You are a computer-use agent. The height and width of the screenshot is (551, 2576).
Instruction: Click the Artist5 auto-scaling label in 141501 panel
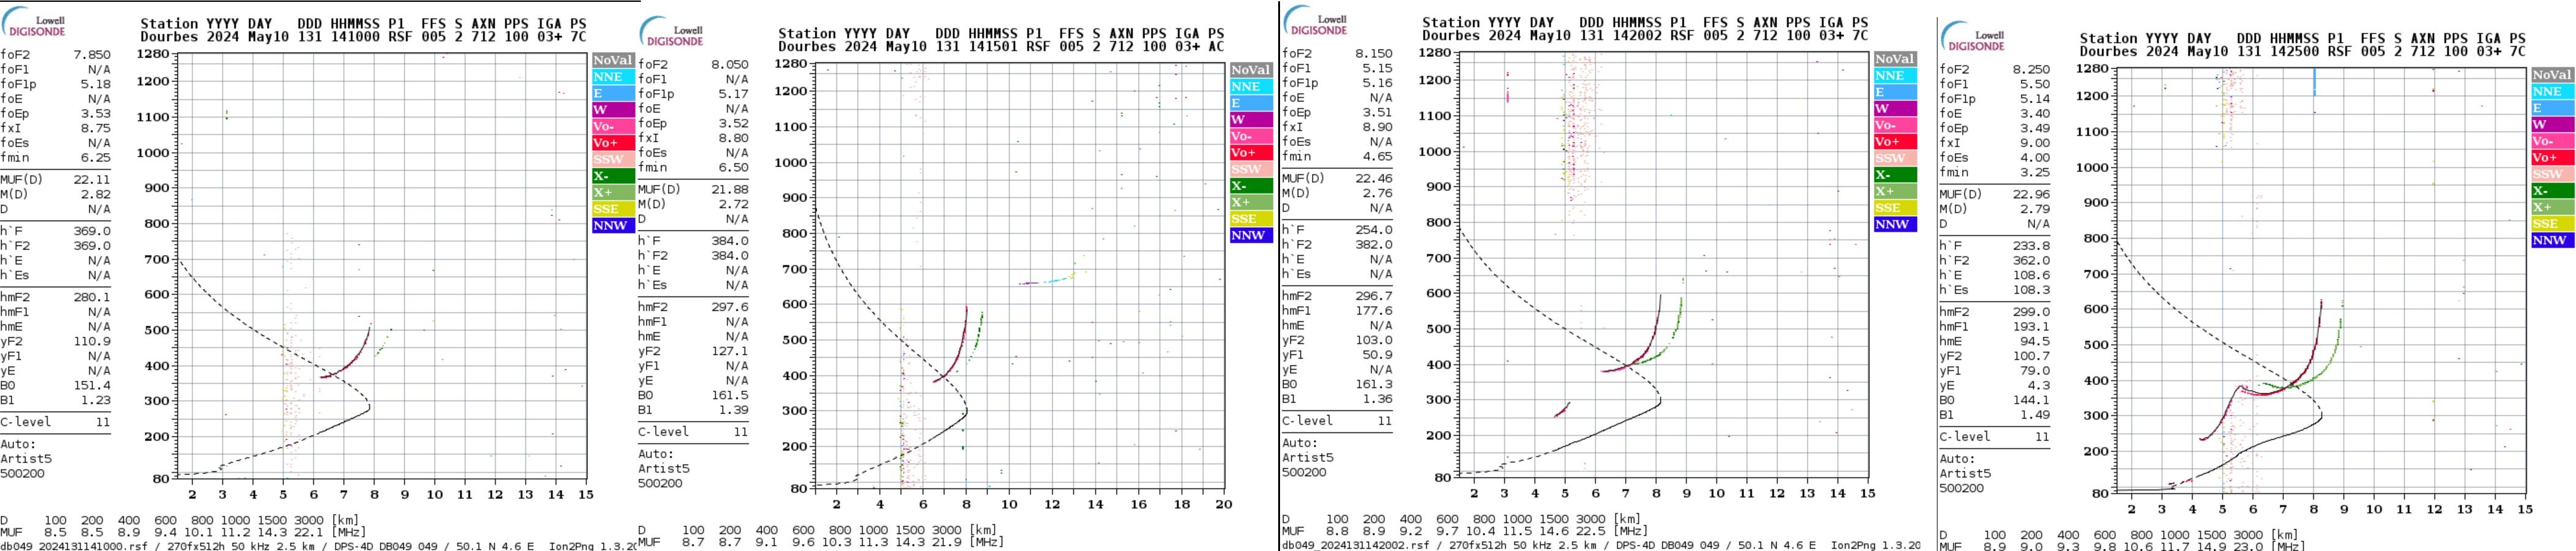[x=664, y=468]
